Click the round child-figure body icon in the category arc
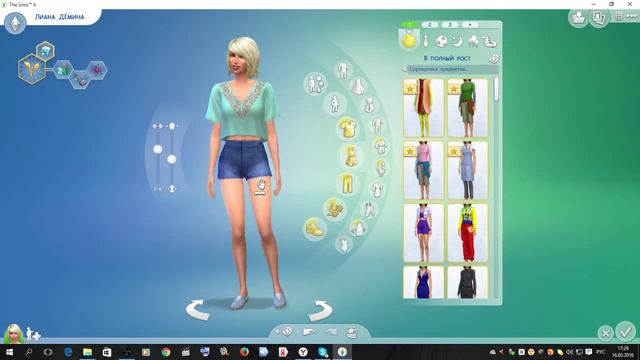 click(x=335, y=103)
